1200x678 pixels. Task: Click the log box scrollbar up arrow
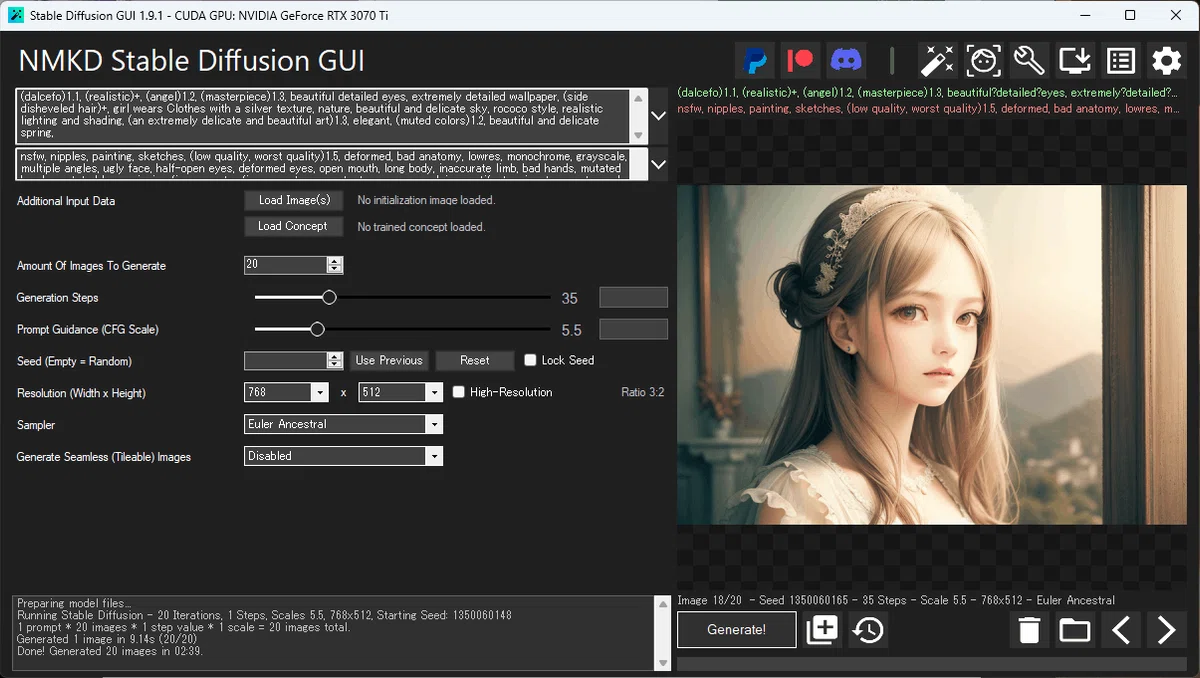click(661, 604)
